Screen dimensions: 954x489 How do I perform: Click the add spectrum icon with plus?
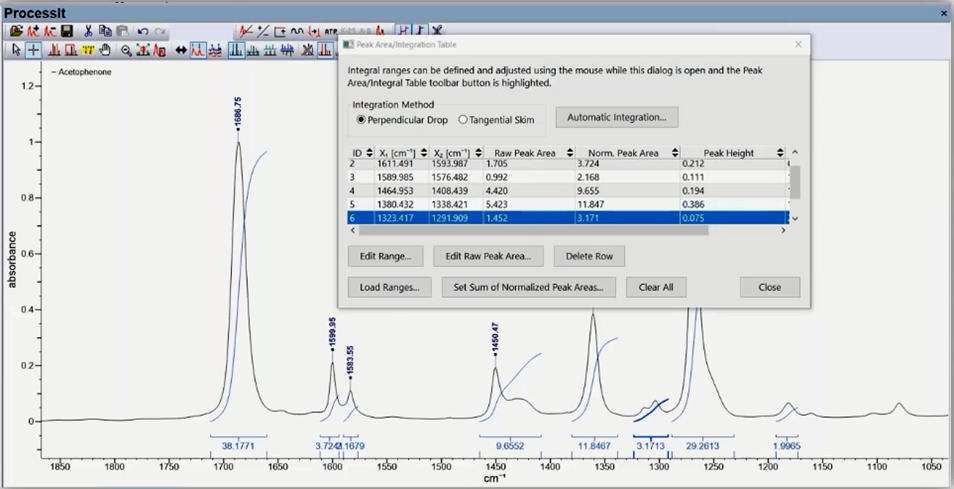33,30
